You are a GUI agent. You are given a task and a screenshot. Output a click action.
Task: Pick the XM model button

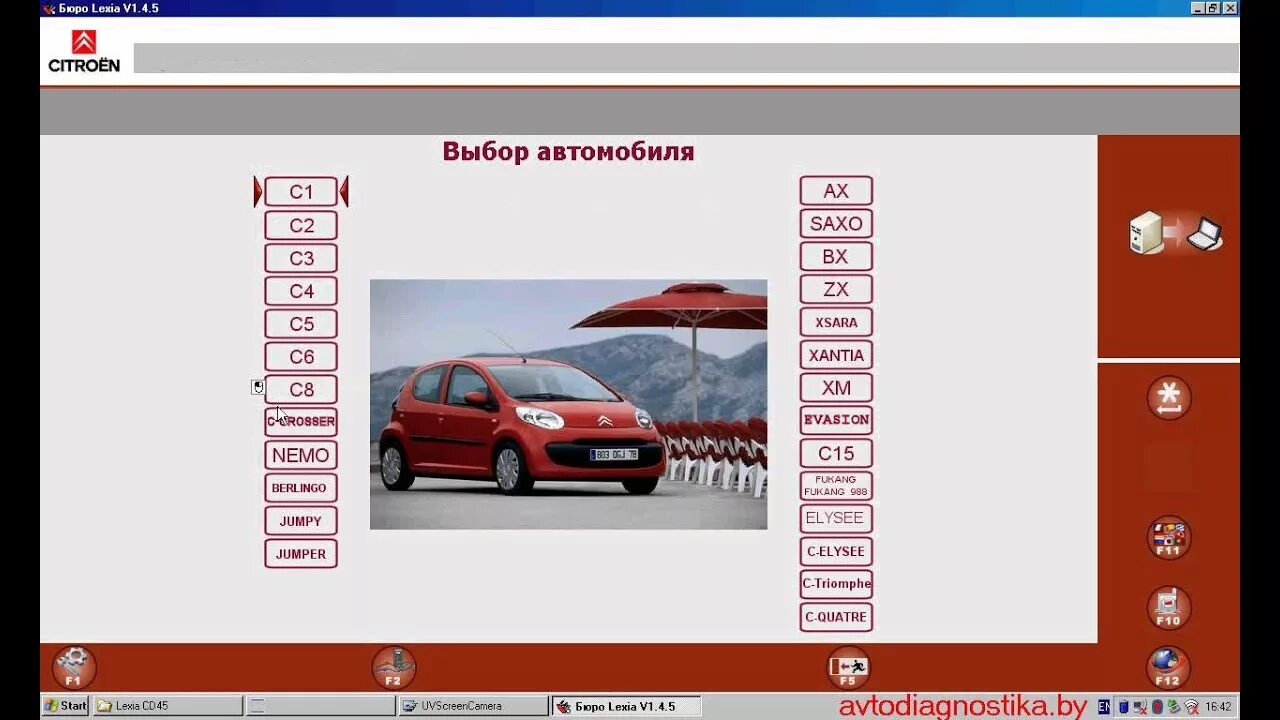(836, 388)
